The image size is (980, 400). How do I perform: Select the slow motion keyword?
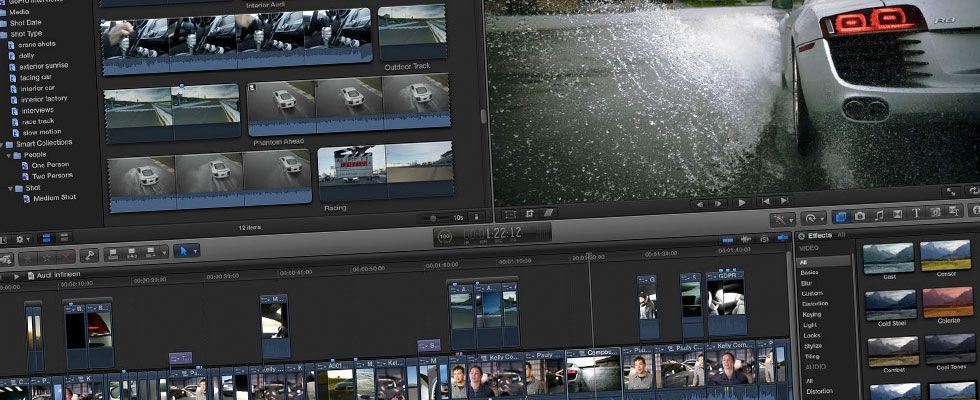click(41, 132)
